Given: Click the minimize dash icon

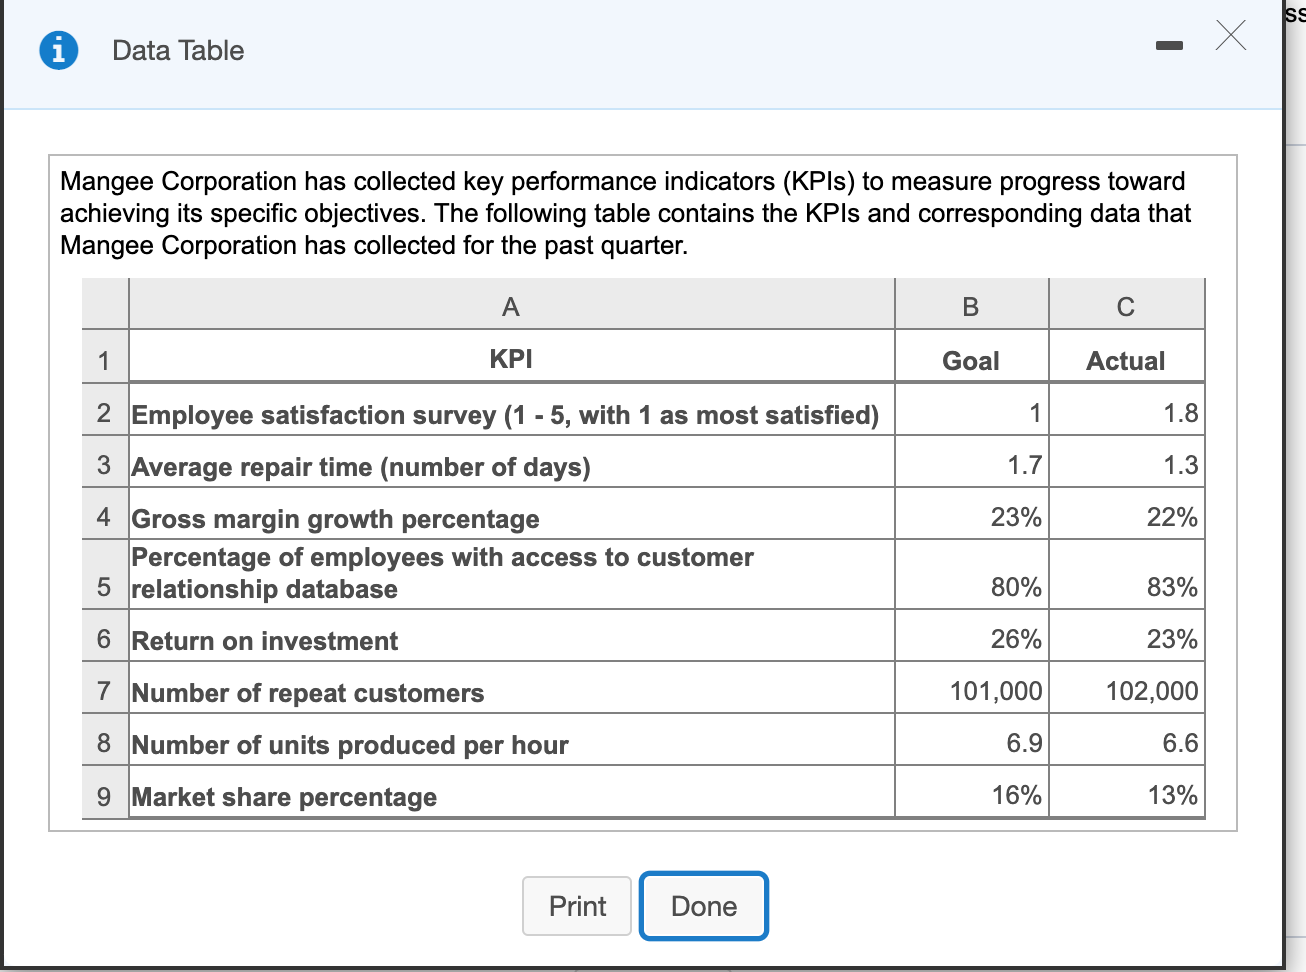Looking at the screenshot, I should (1169, 44).
